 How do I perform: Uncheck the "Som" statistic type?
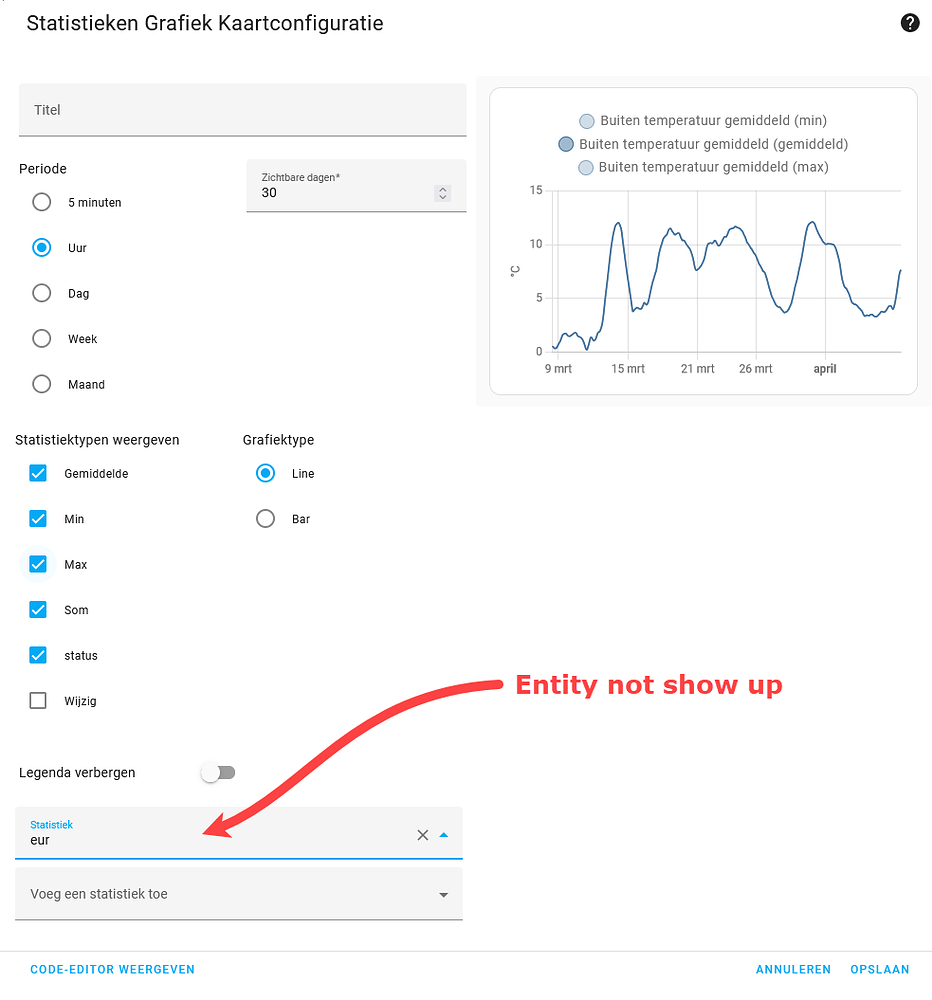coord(38,609)
